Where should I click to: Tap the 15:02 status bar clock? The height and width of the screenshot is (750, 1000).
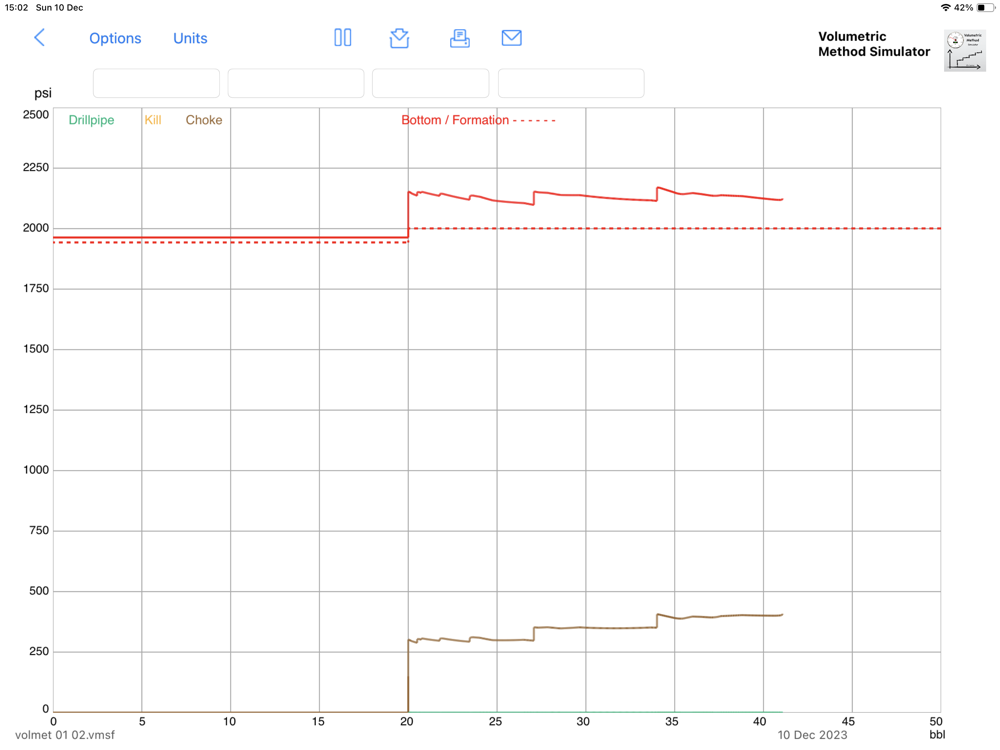[17, 8]
